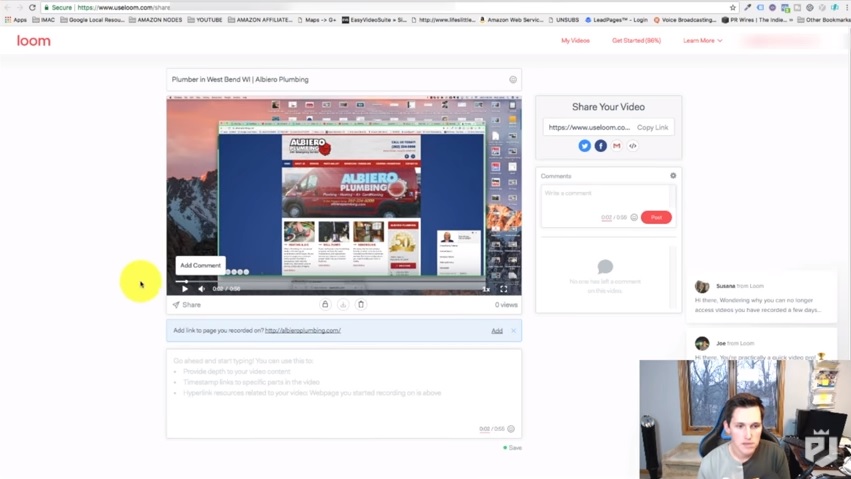
Task: Reload the page in Chrome
Action: point(32,8)
